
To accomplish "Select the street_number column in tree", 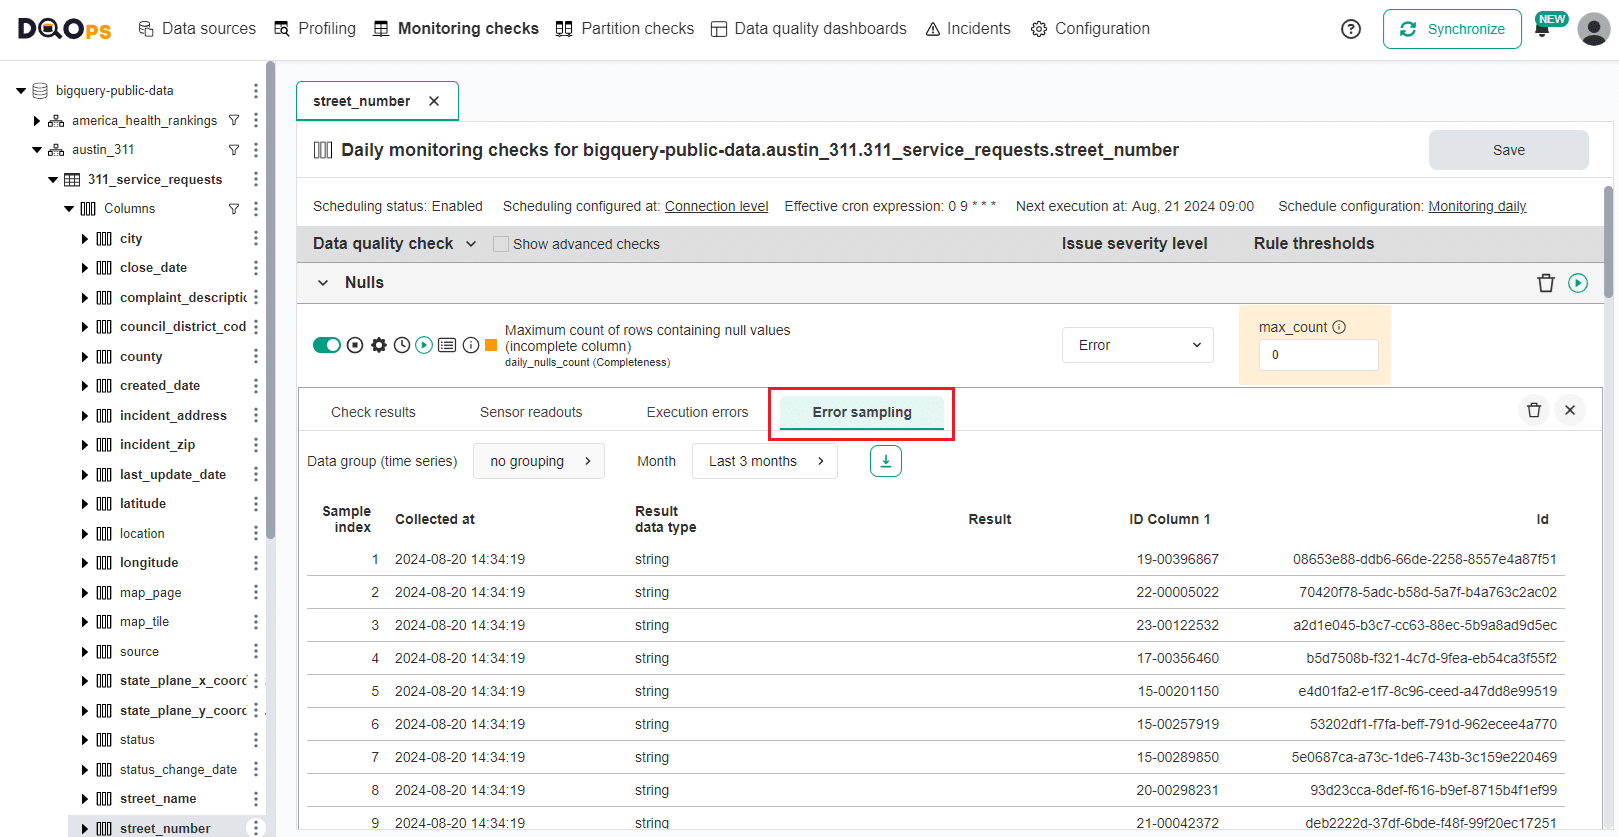I will 165,828.
